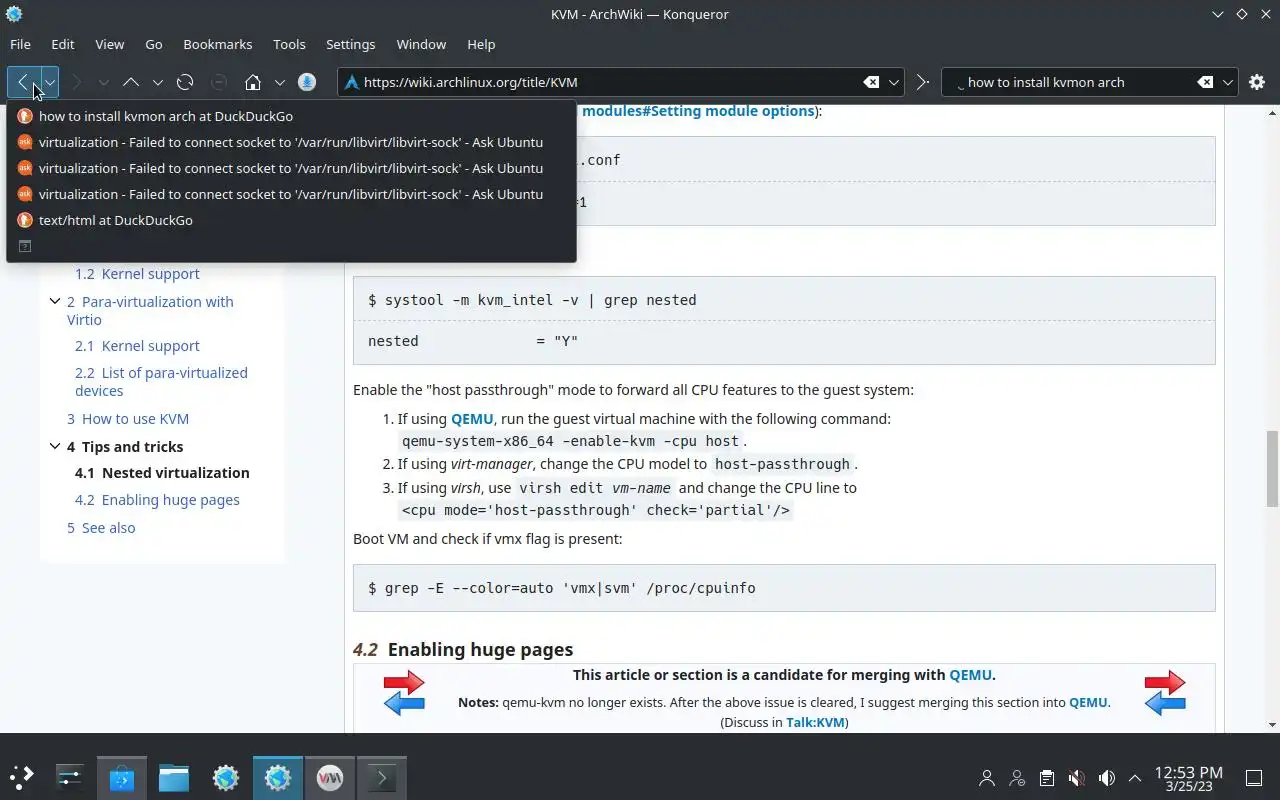Open the Tools menu
The width and height of the screenshot is (1280, 800).
(289, 44)
